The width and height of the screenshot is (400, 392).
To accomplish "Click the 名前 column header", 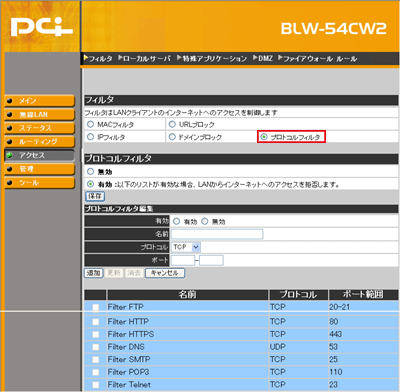I will coord(187,295).
